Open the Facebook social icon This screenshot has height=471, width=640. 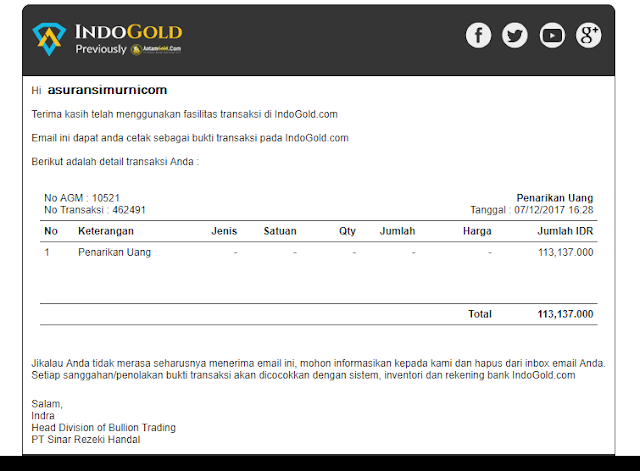tap(478, 35)
